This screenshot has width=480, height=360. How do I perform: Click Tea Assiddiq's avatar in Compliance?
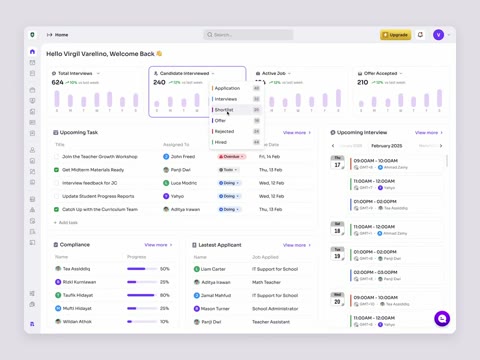pos(58,269)
